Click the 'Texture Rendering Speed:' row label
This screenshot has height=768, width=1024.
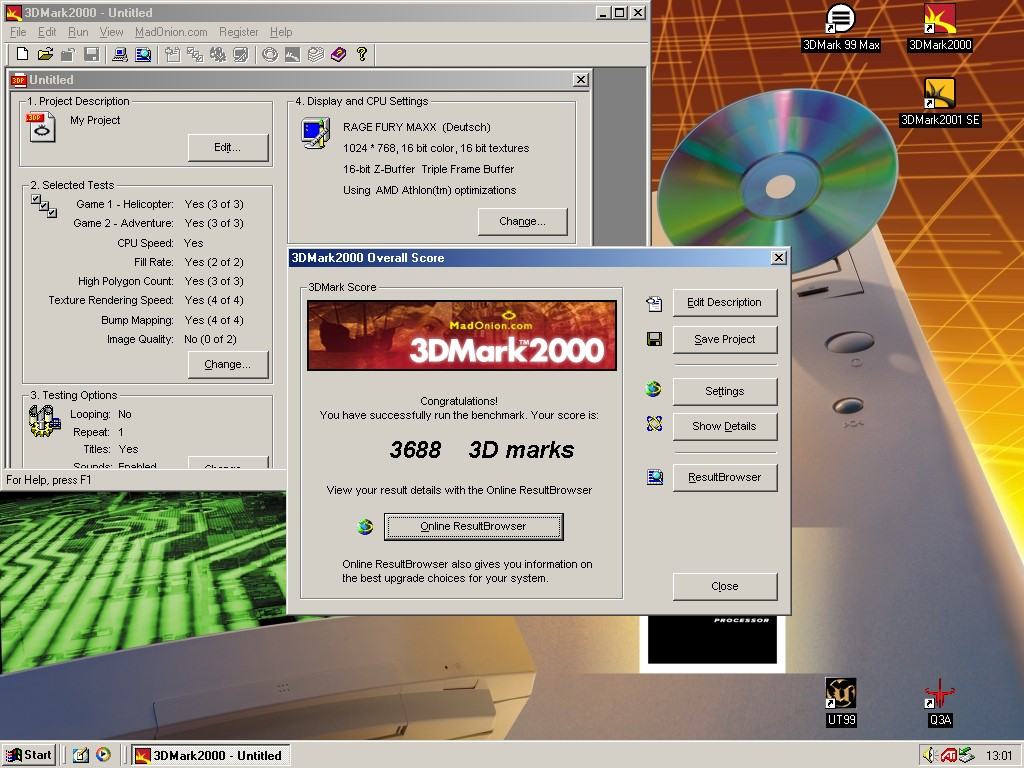(111, 300)
